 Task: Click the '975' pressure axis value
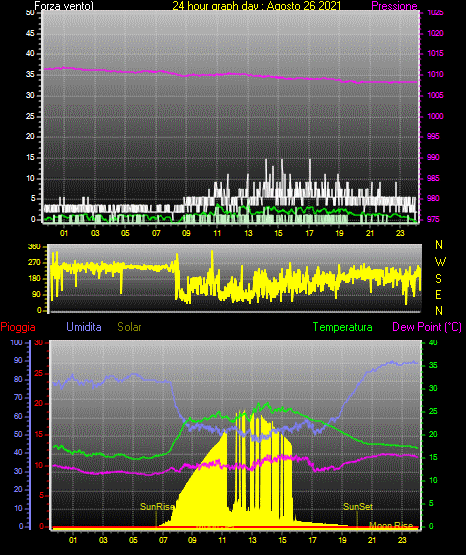point(433,219)
